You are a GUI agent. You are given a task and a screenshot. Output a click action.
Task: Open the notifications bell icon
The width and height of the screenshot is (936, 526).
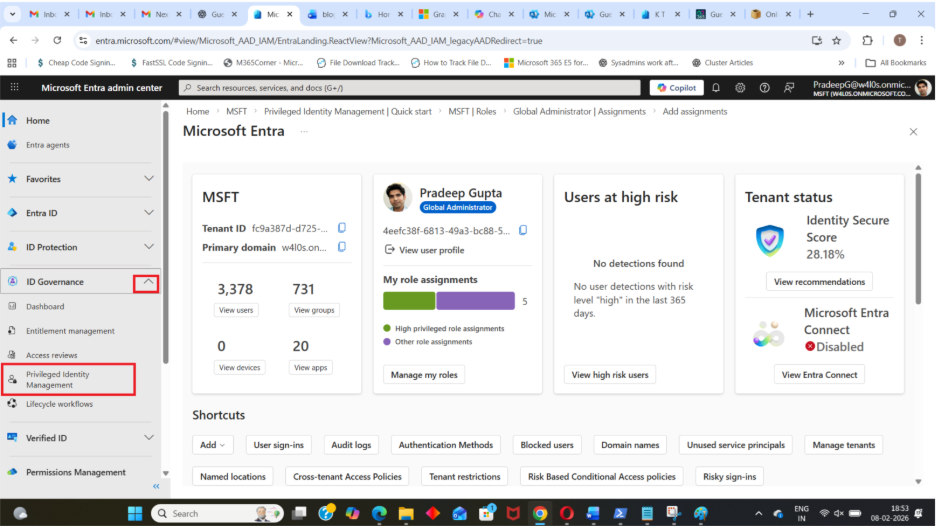point(717,88)
